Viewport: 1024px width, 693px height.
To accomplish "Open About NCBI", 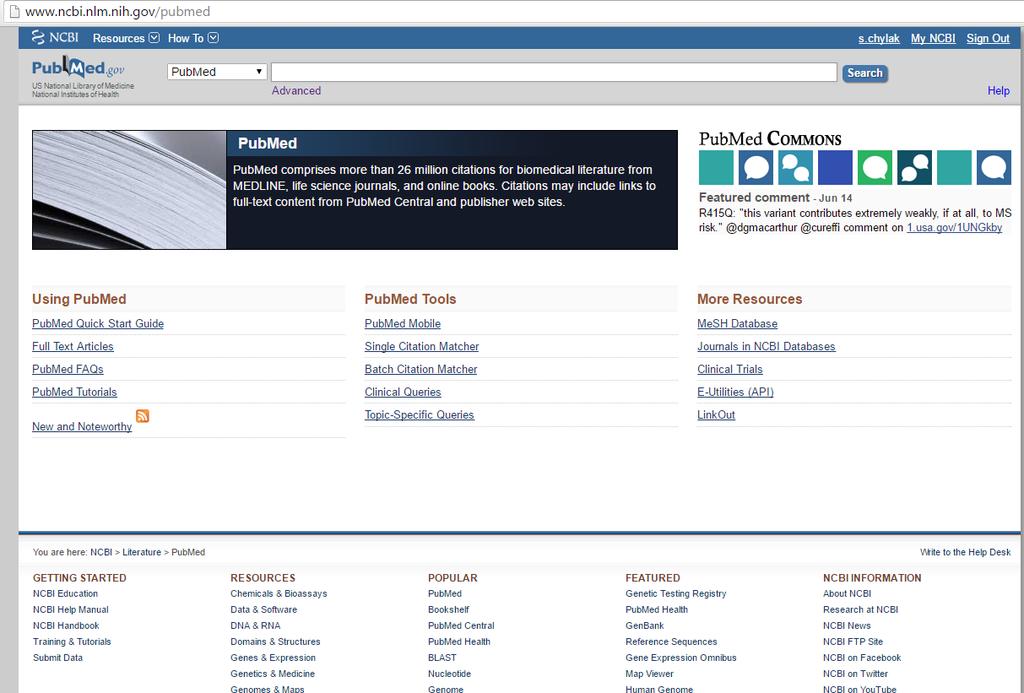I will tap(847, 594).
